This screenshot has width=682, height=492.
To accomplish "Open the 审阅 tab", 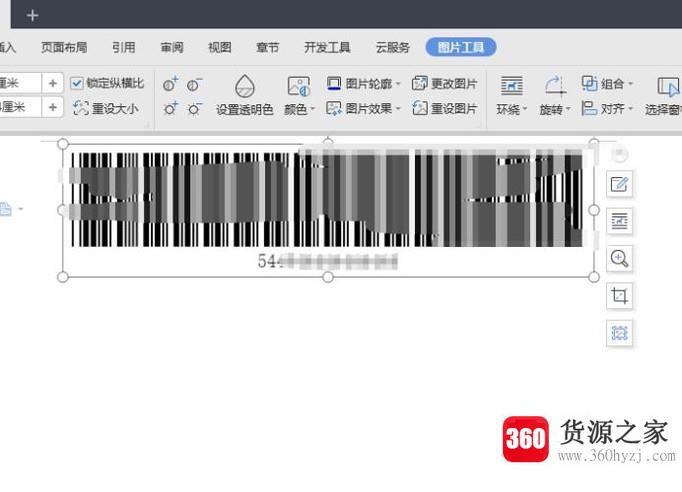I will point(172,47).
